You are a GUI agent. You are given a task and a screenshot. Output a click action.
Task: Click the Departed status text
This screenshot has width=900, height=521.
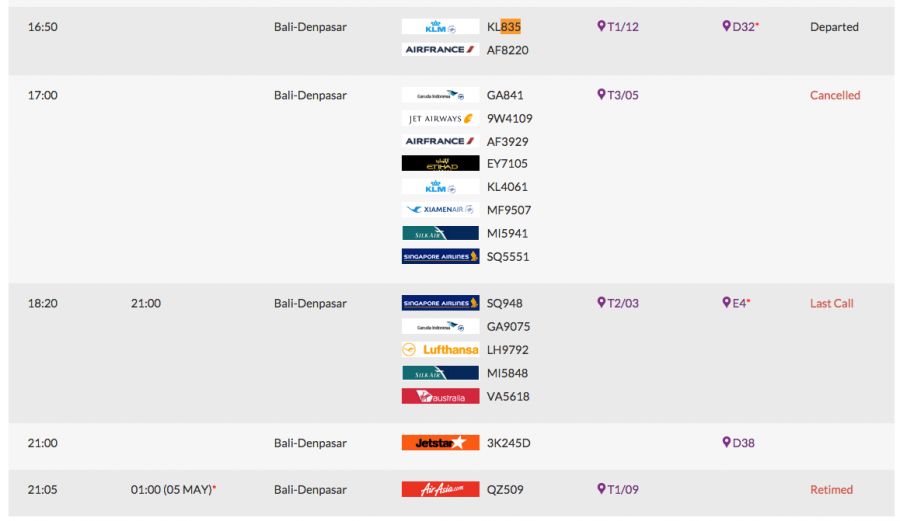pos(835,27)
